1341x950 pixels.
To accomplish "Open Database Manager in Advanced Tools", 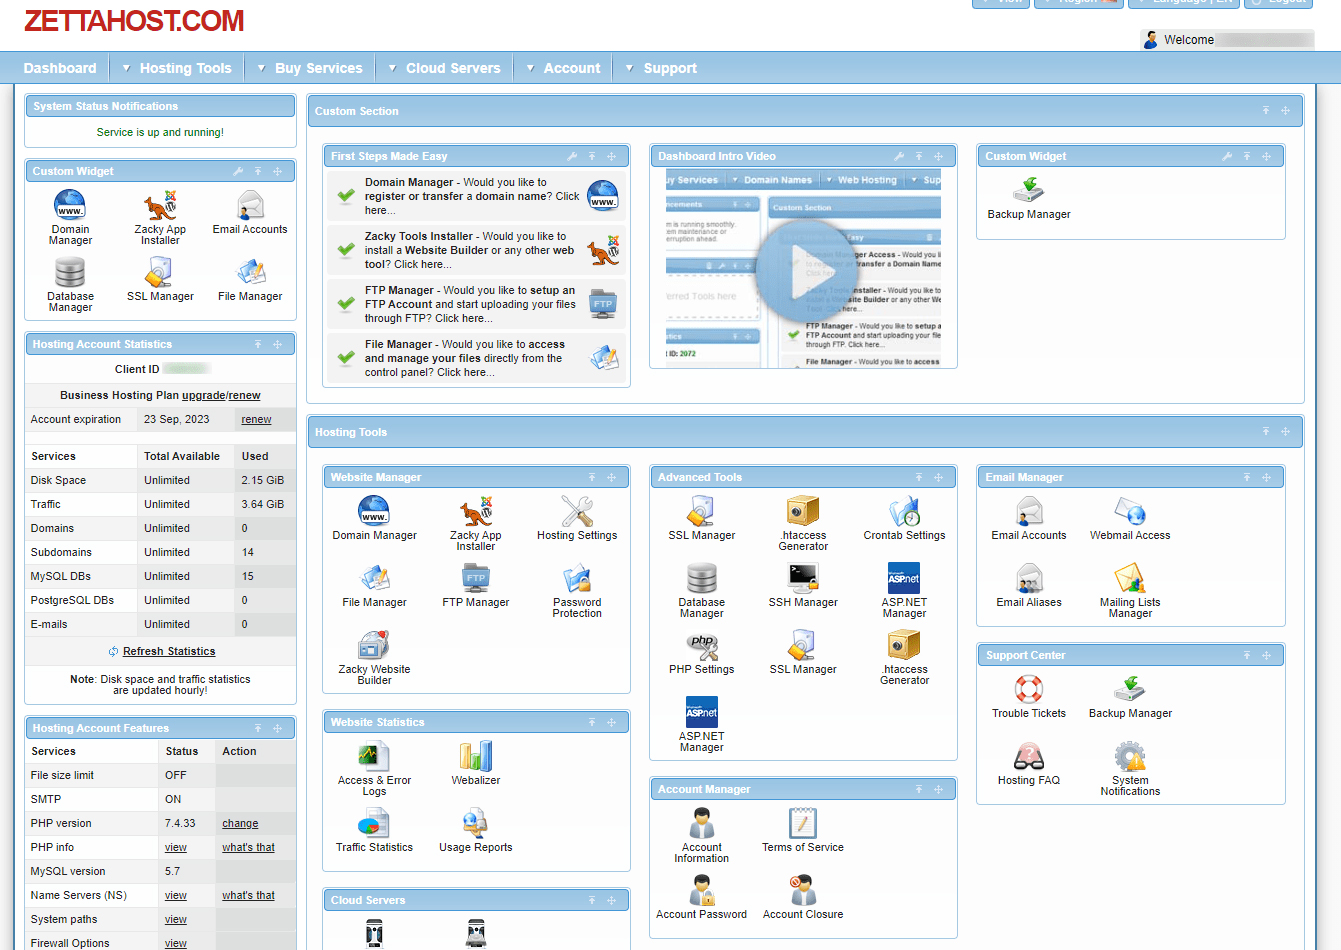I will [x=702, y=591].
